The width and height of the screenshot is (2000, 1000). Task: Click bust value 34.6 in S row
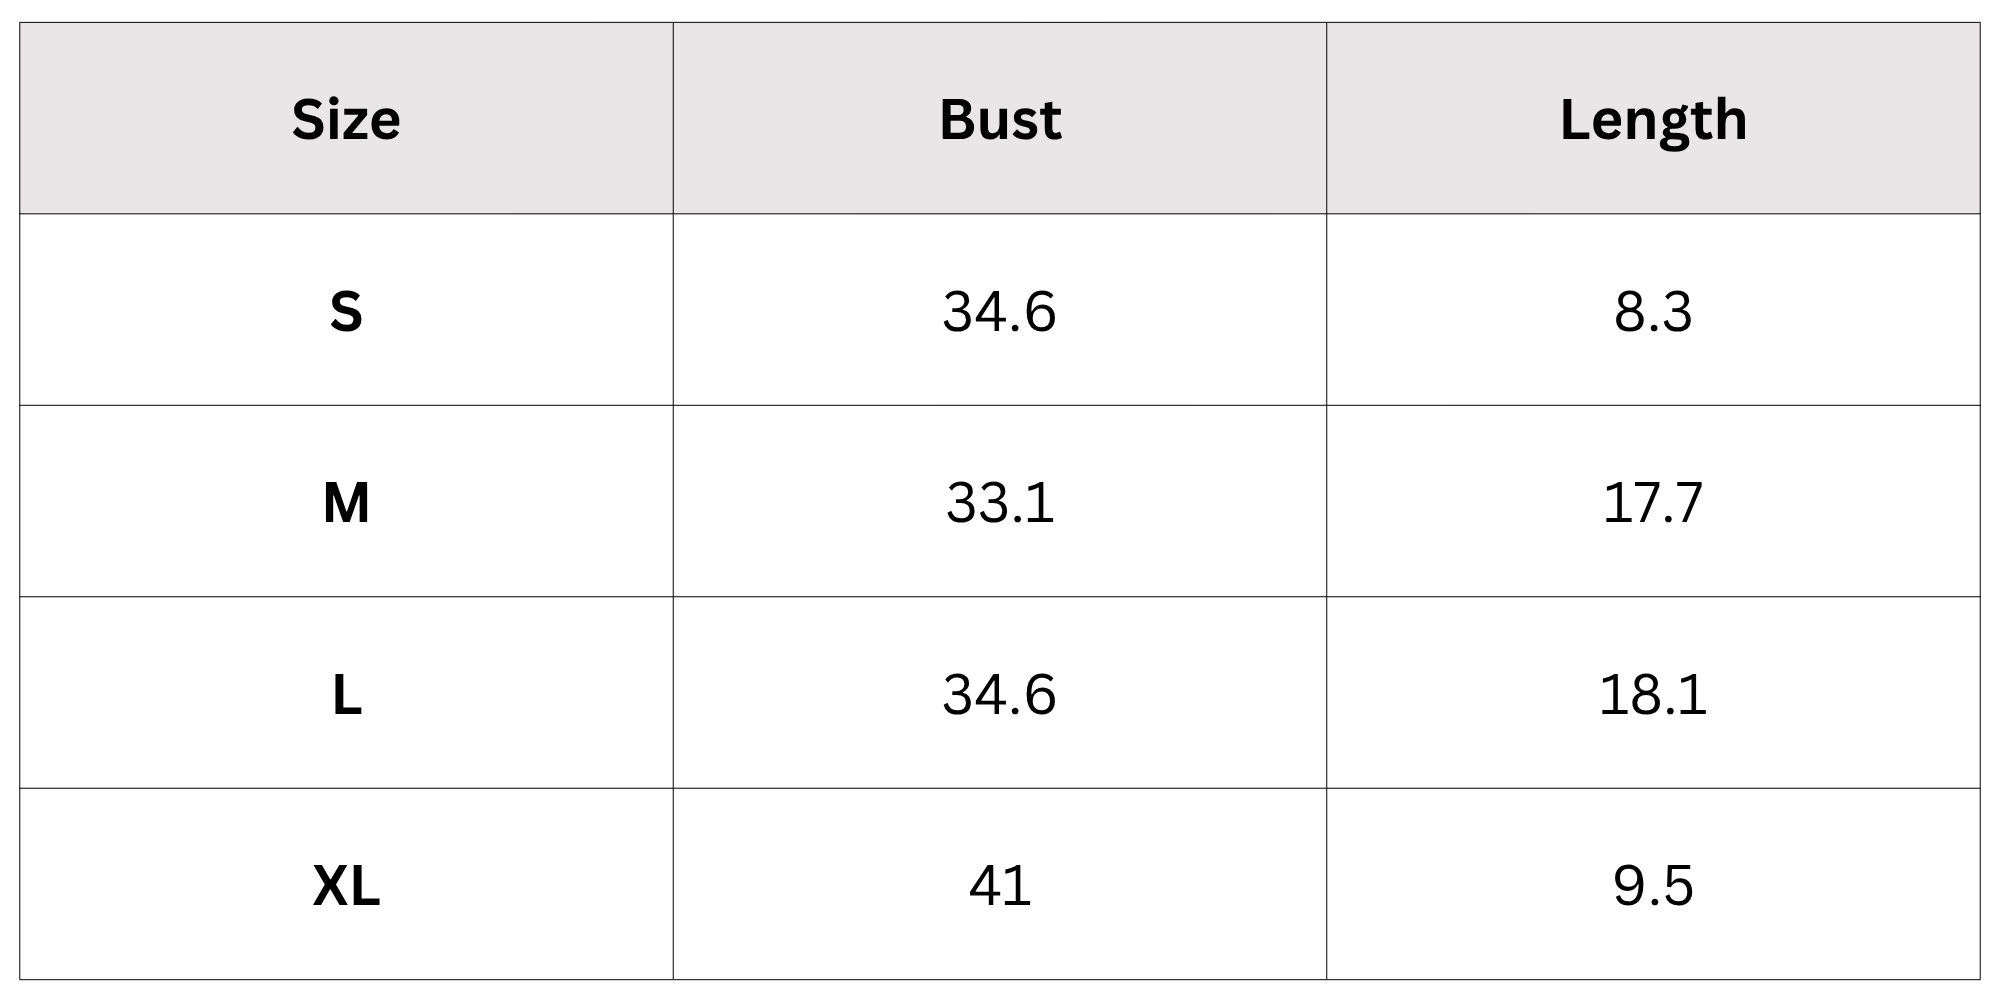(x=1000, y=311)
